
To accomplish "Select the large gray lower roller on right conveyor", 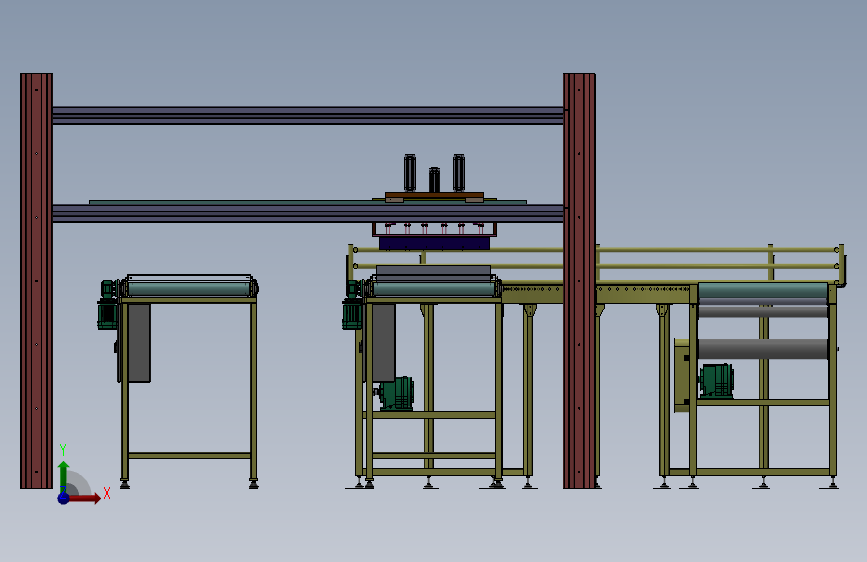I will [x=763, y=349].
